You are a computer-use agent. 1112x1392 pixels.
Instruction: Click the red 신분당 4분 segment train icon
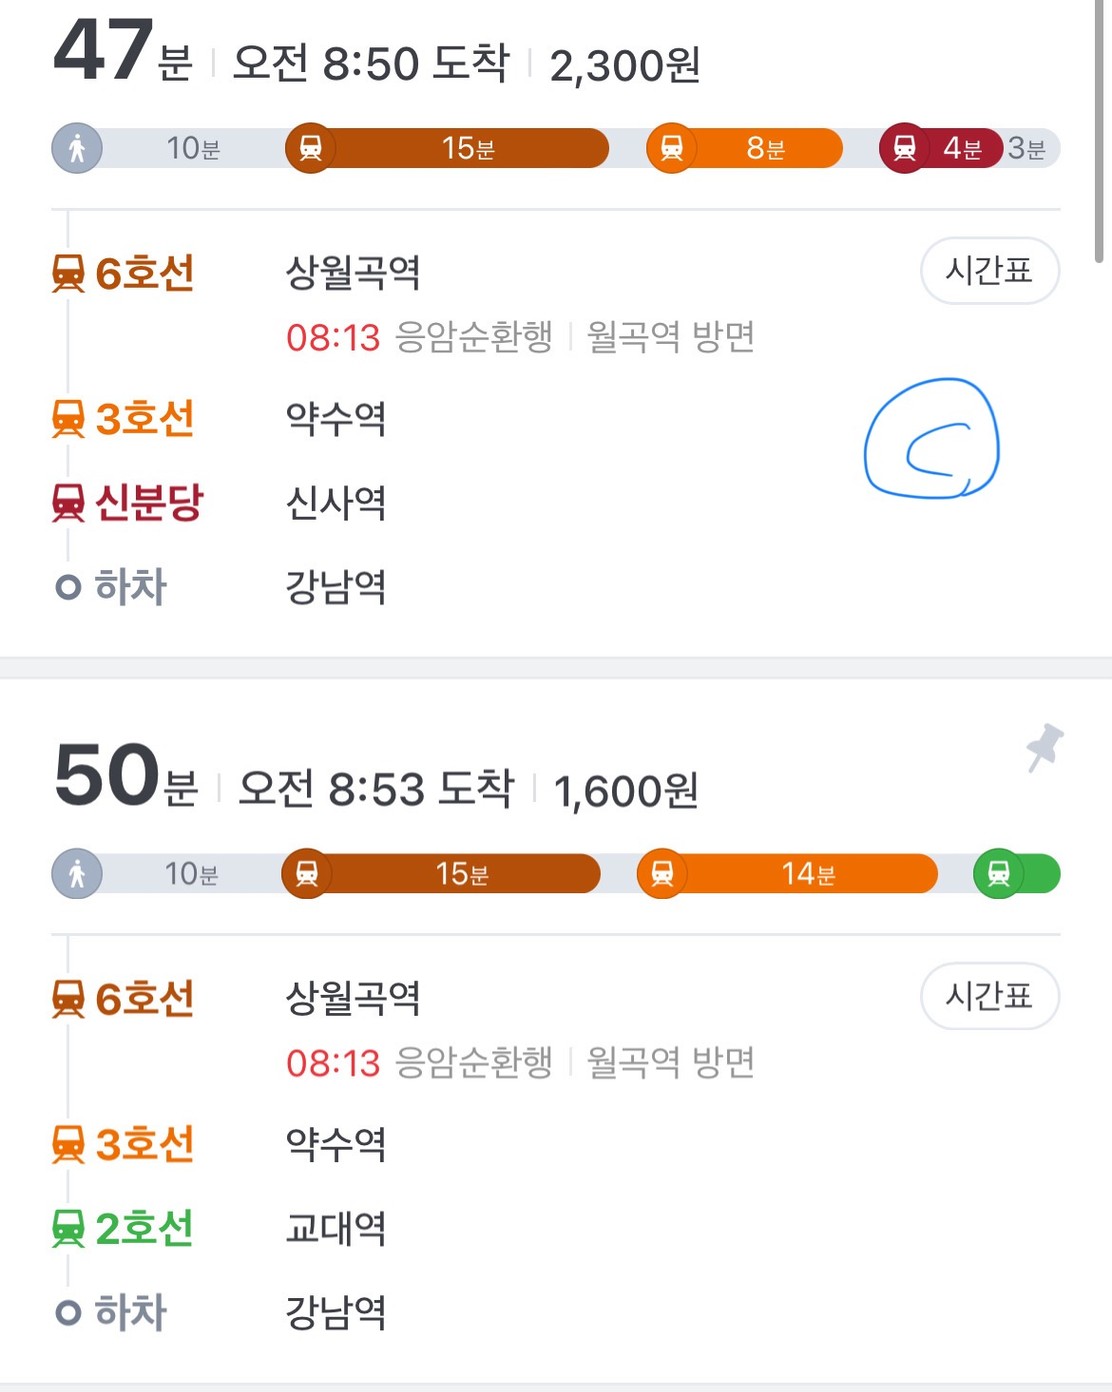[x=904, y=148]
